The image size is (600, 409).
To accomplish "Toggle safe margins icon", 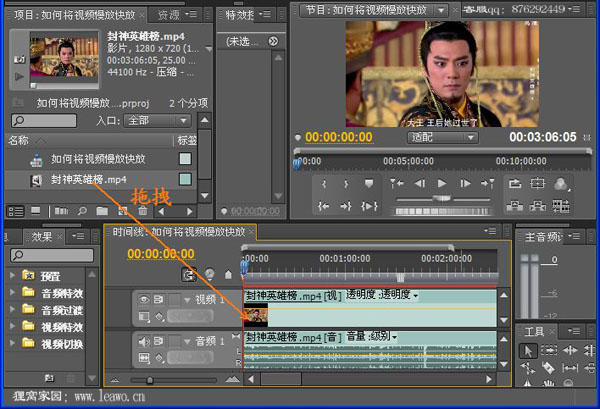I will tap(537, 184).
